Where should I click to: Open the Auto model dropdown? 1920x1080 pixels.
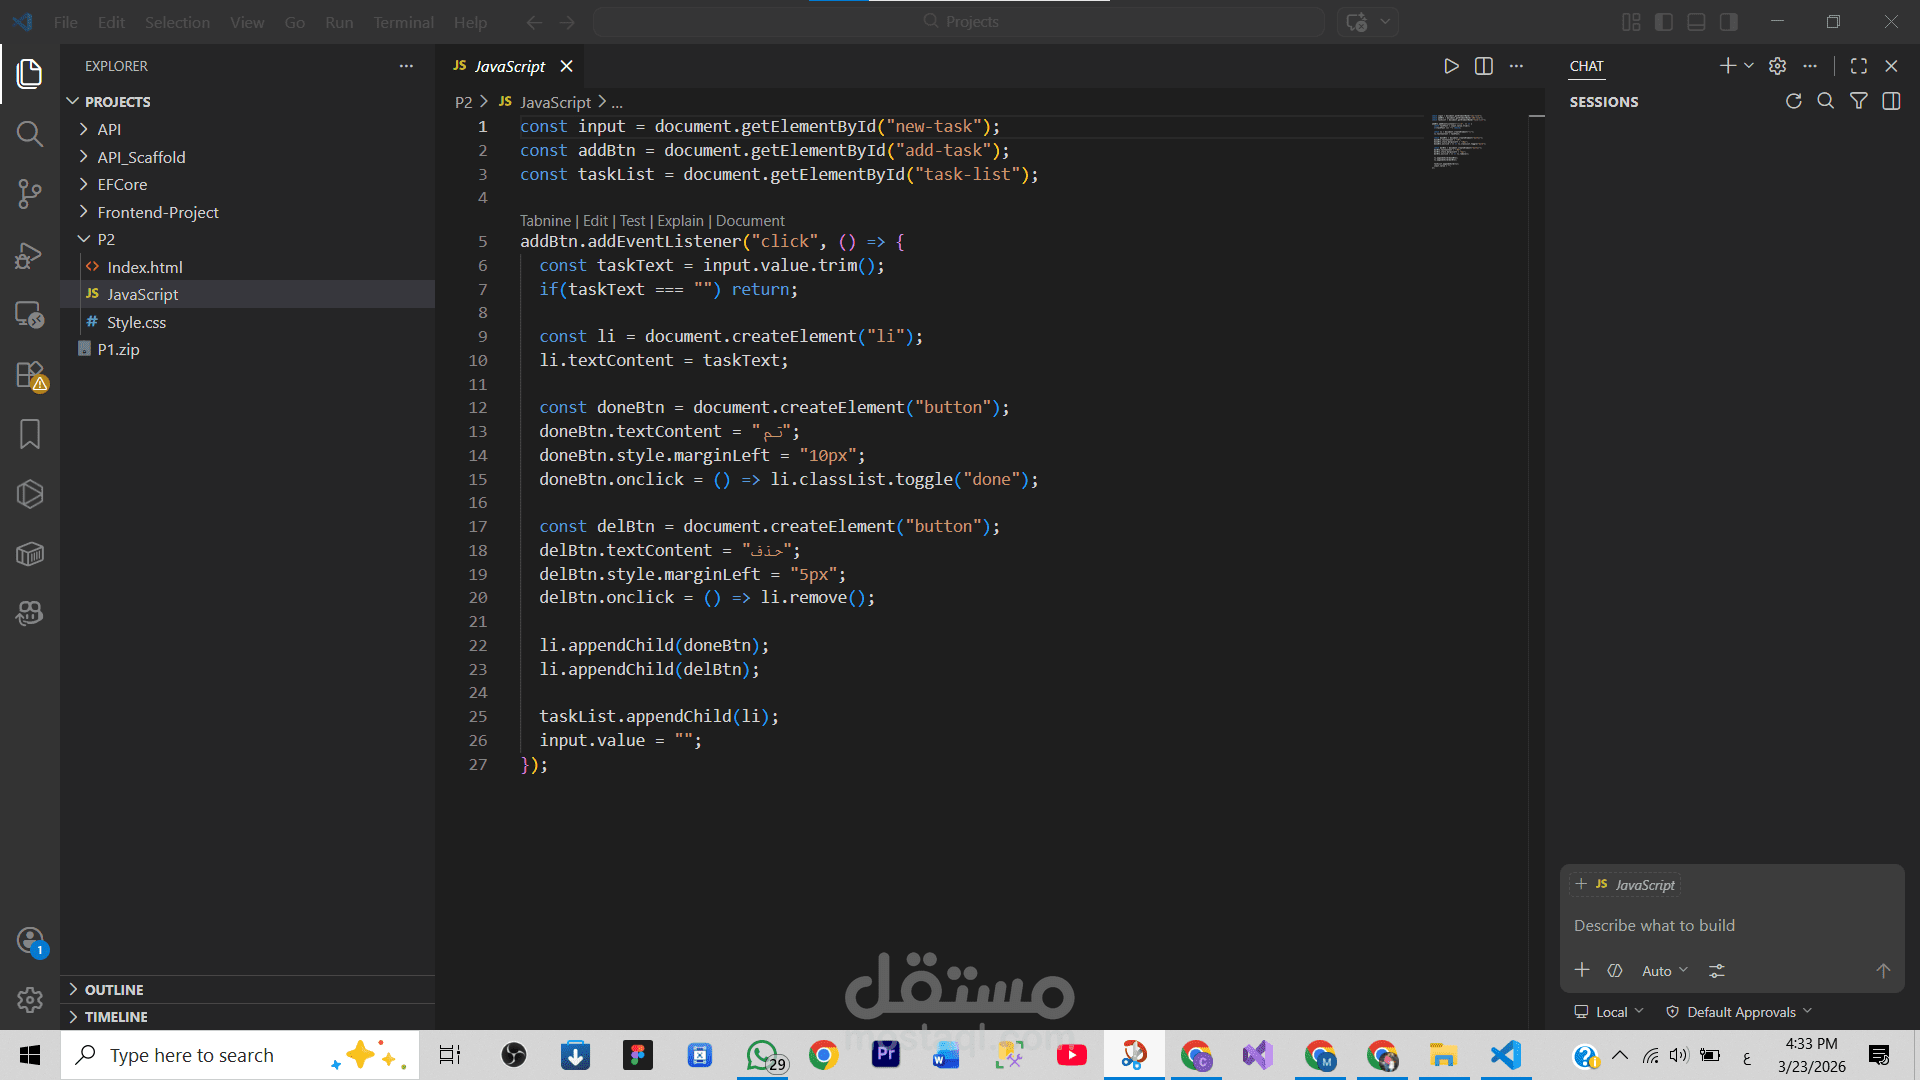pos(1664,971)
